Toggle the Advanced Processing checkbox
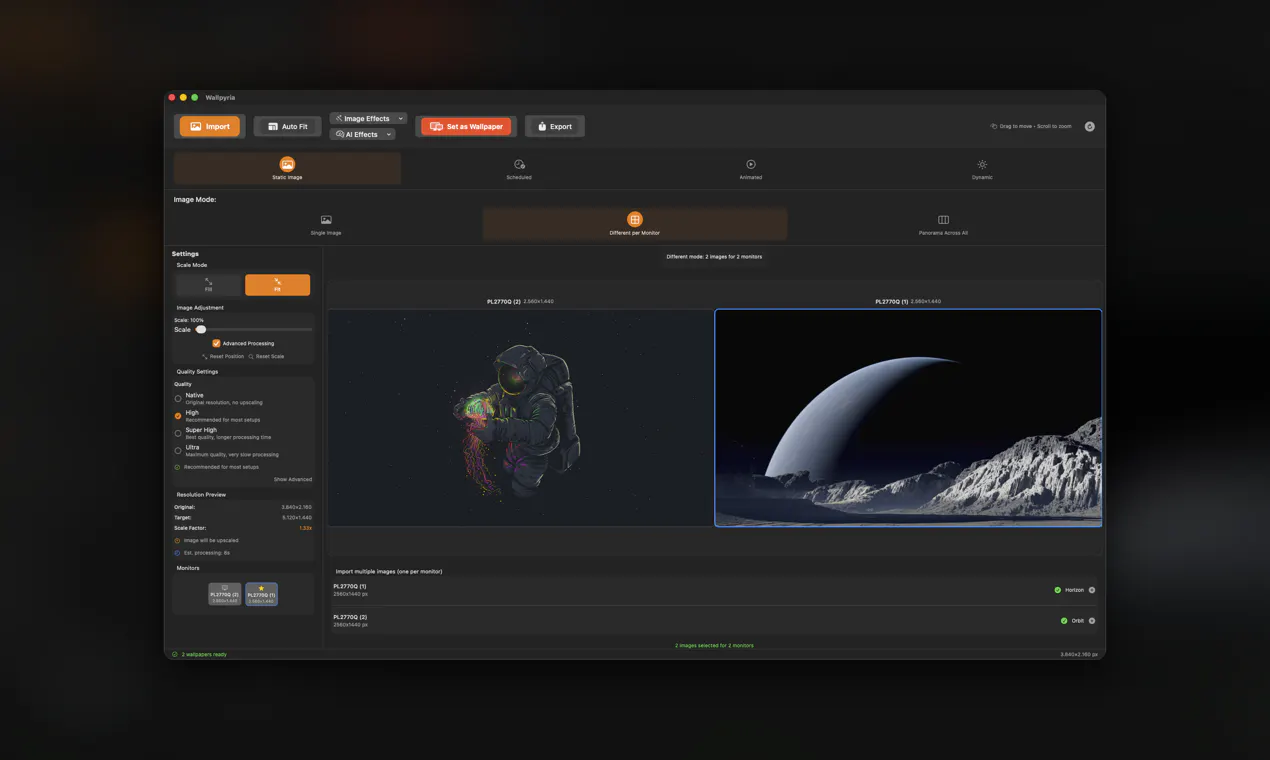Screen dimensions: 1270x760 216,343
